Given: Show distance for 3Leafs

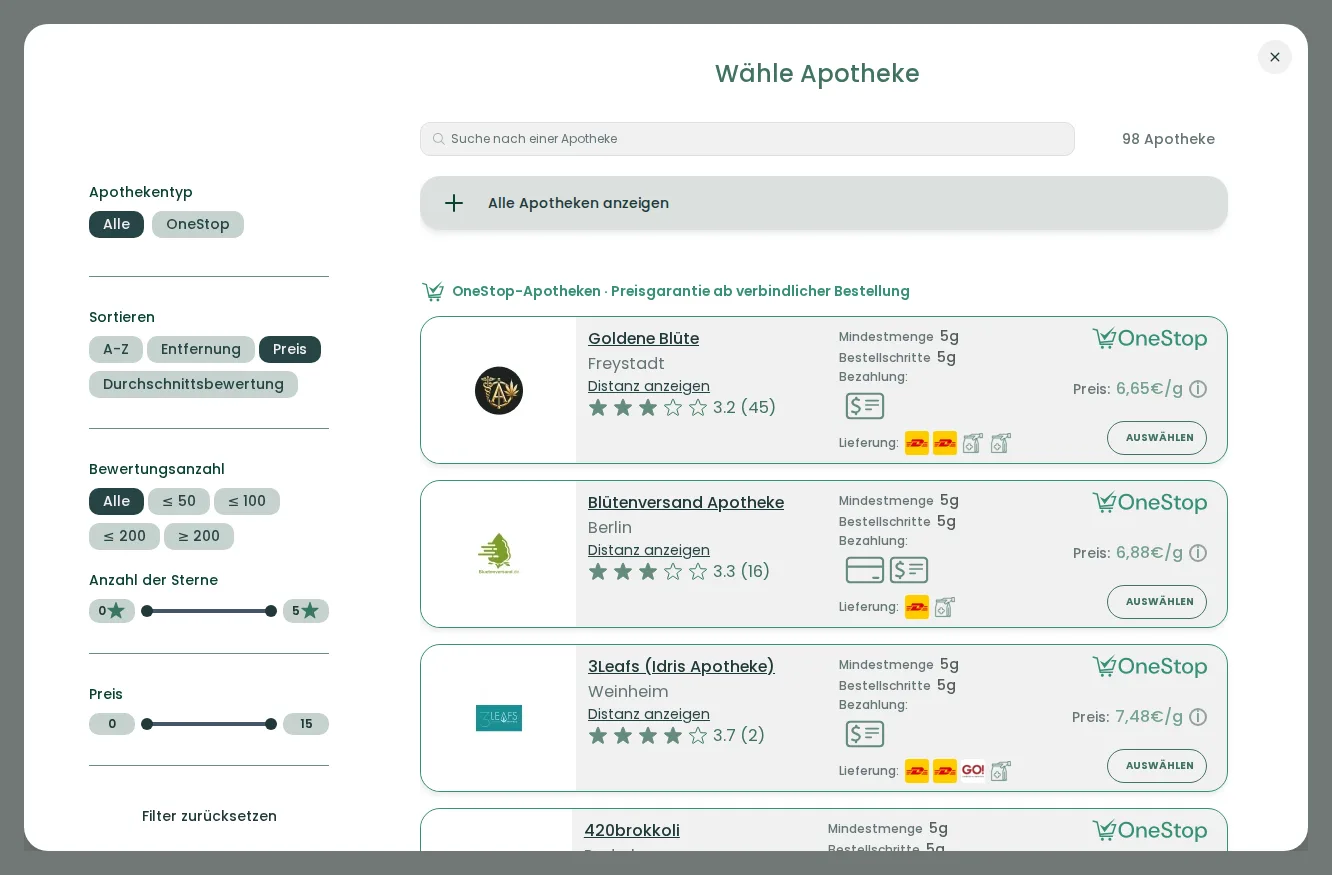Looking at the screenshot, I should tap(649, 714).
